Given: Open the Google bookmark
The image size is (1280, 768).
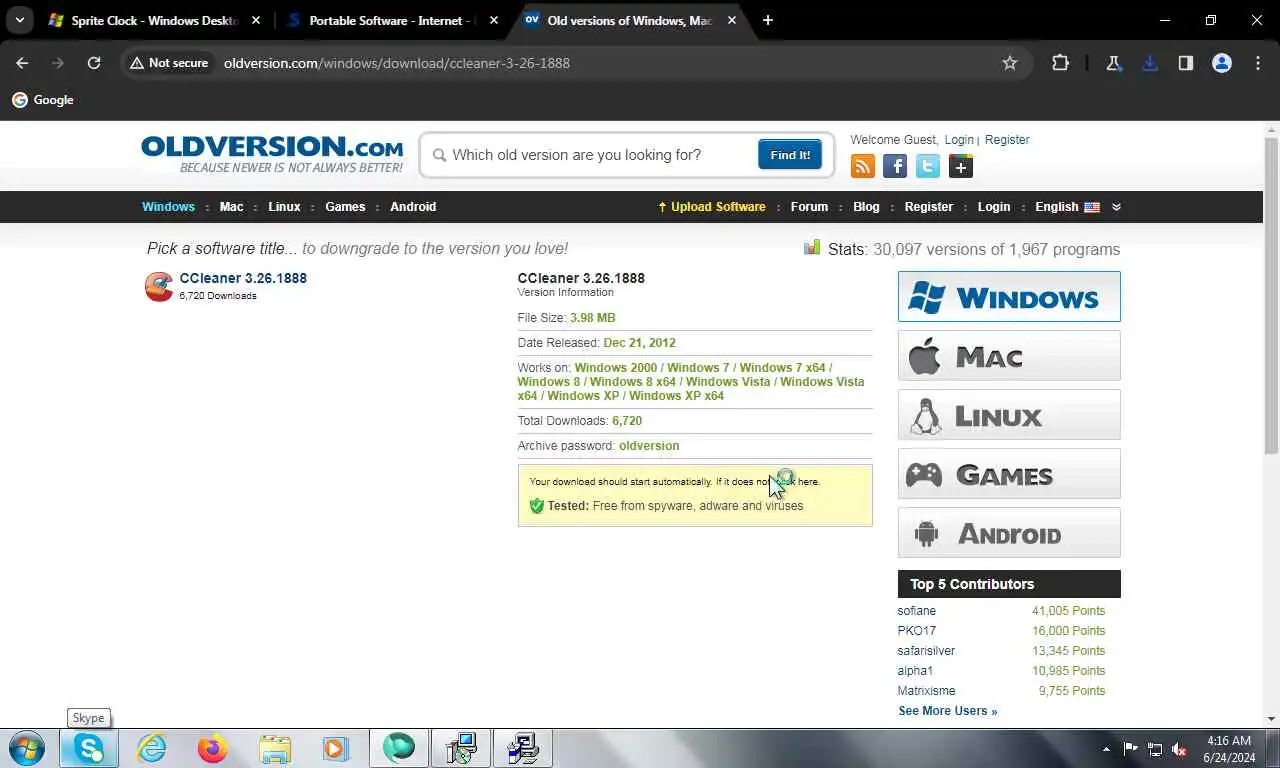Looking at the screenshot, I should tap(43, 100).
